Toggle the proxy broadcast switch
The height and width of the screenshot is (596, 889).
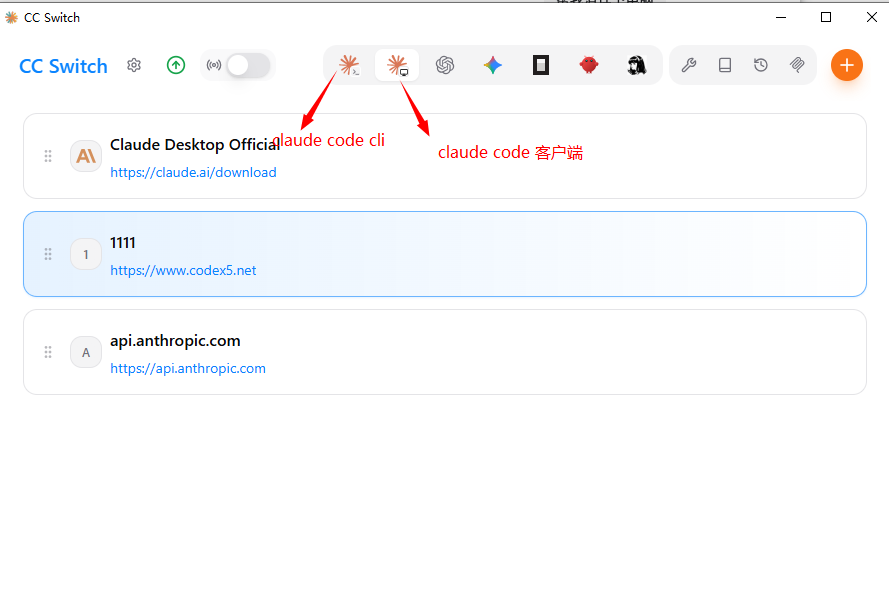pyautogui.click(x=248, y=65)
